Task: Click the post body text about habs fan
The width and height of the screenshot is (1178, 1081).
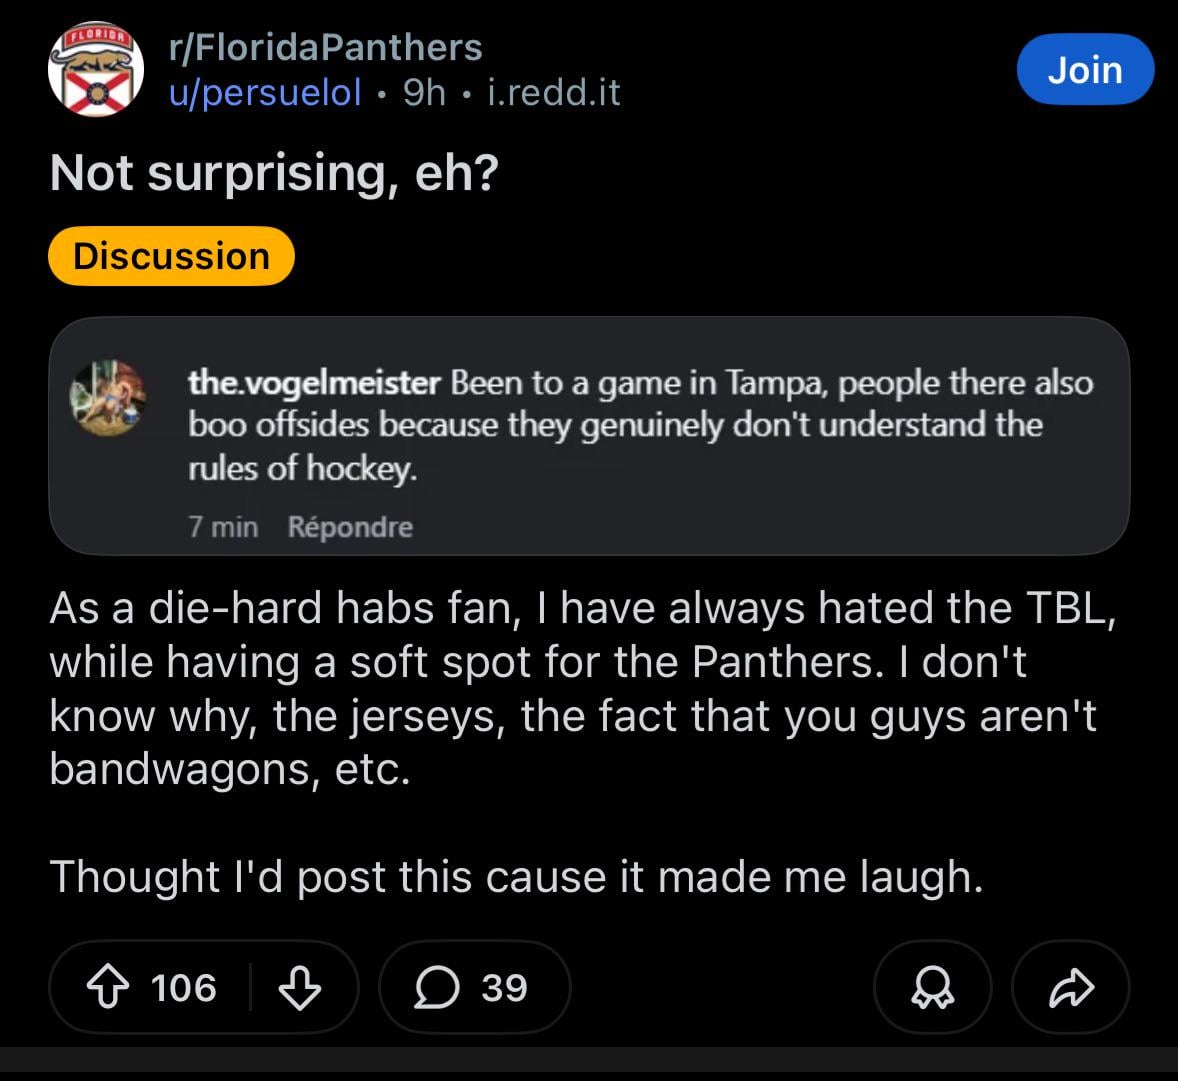Action: (580, 688)
